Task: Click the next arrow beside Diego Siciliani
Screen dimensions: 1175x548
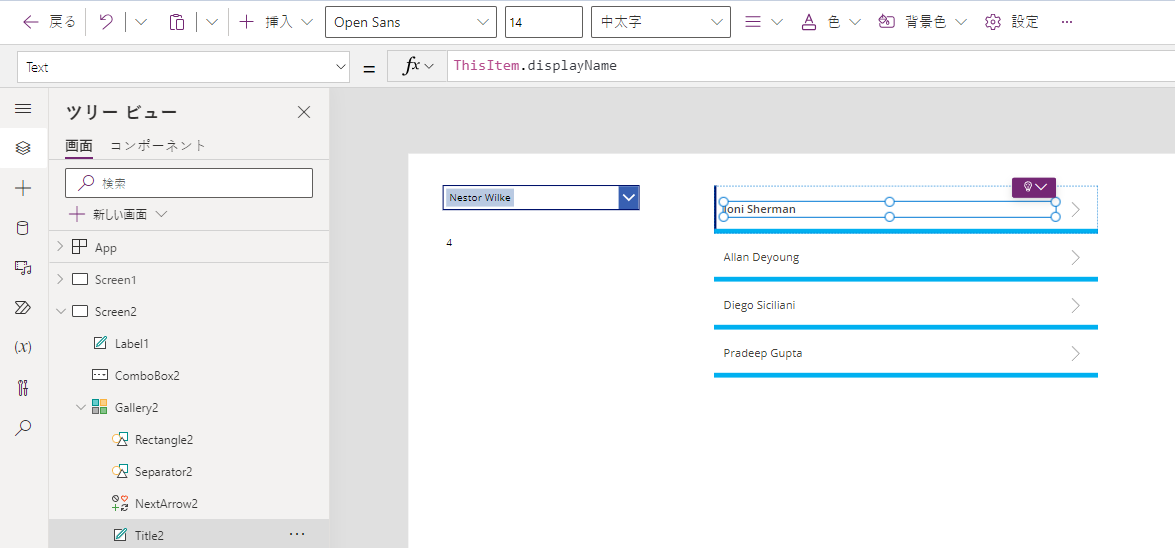Action: tap(1076, 305)
